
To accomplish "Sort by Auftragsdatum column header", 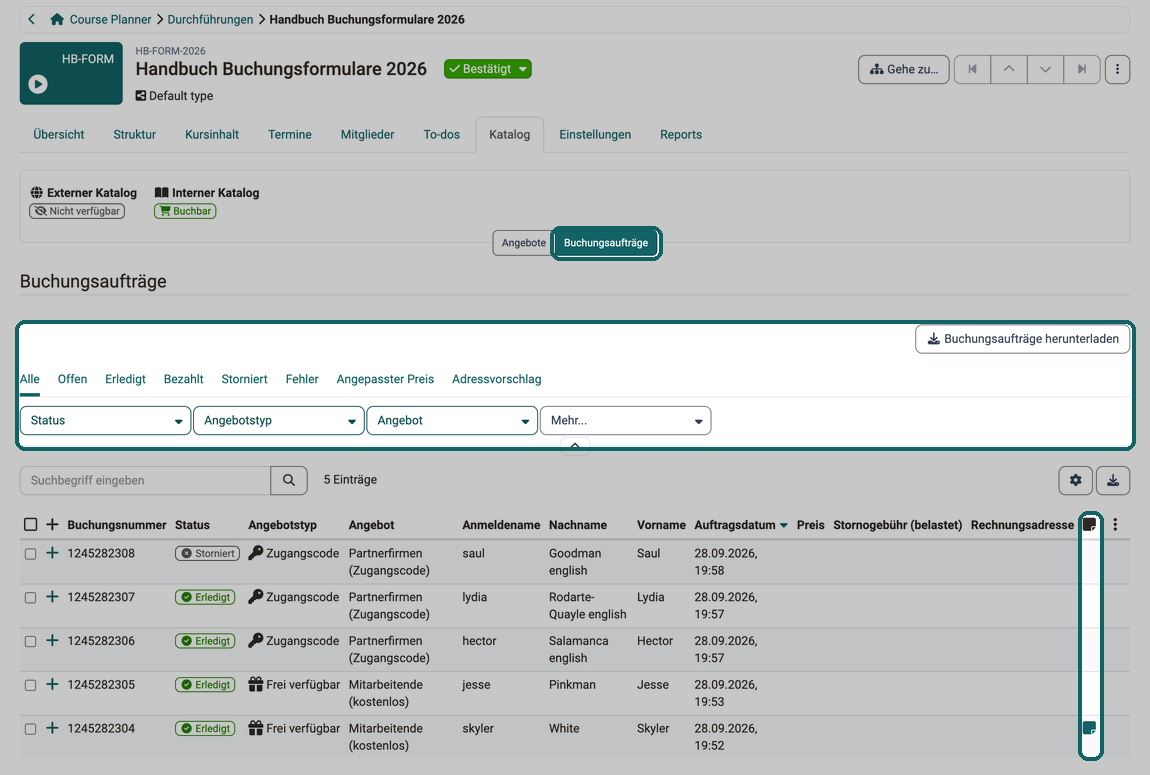I will pyautogui.click(x=741, y=525).
